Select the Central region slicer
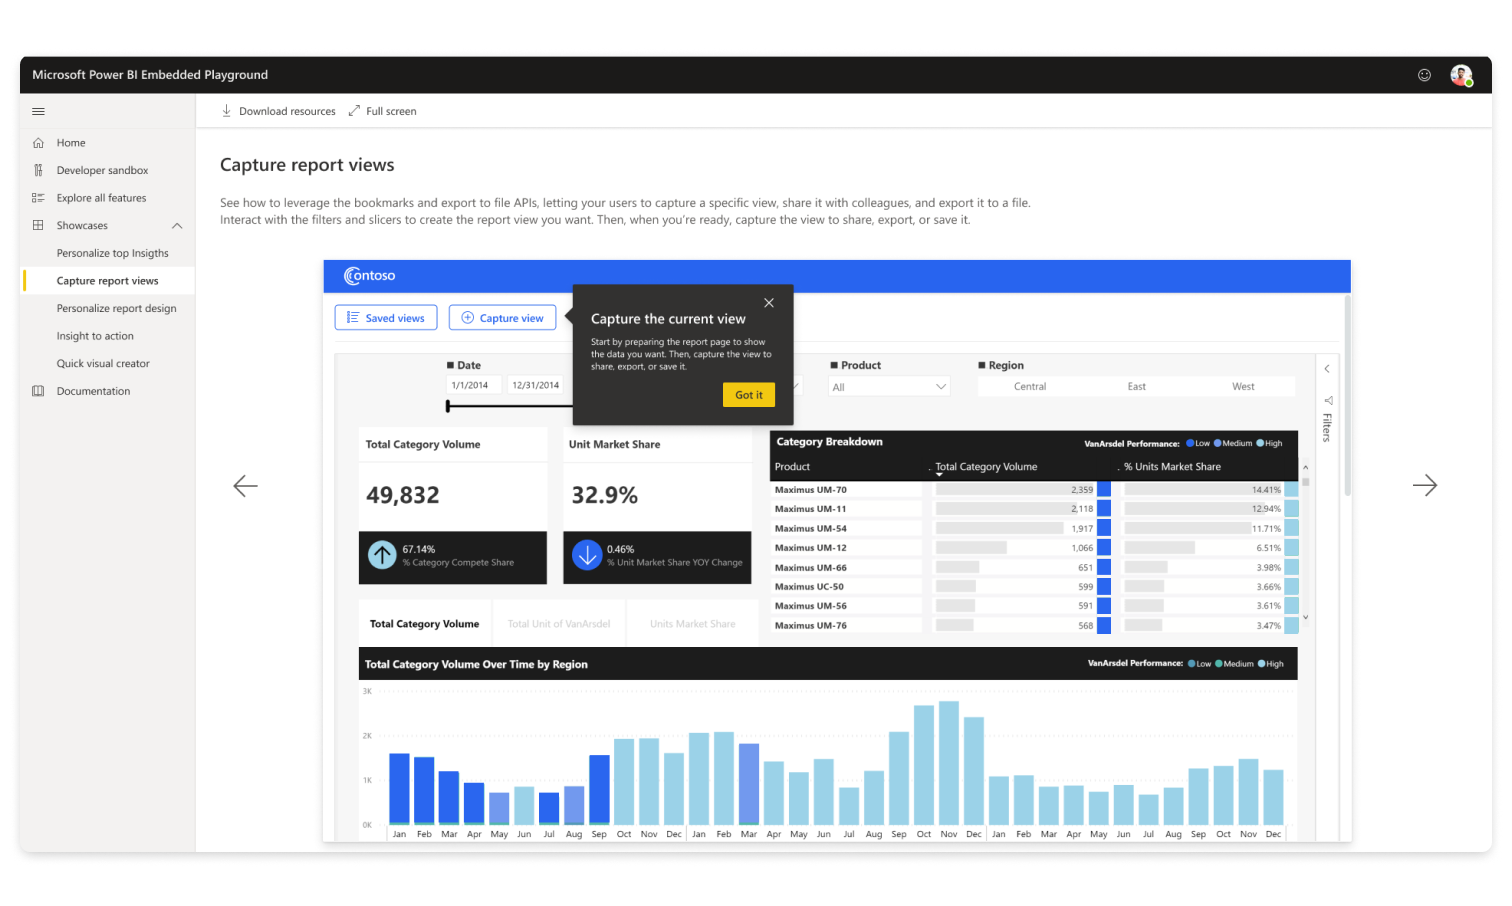 [x=1030, y=387]
